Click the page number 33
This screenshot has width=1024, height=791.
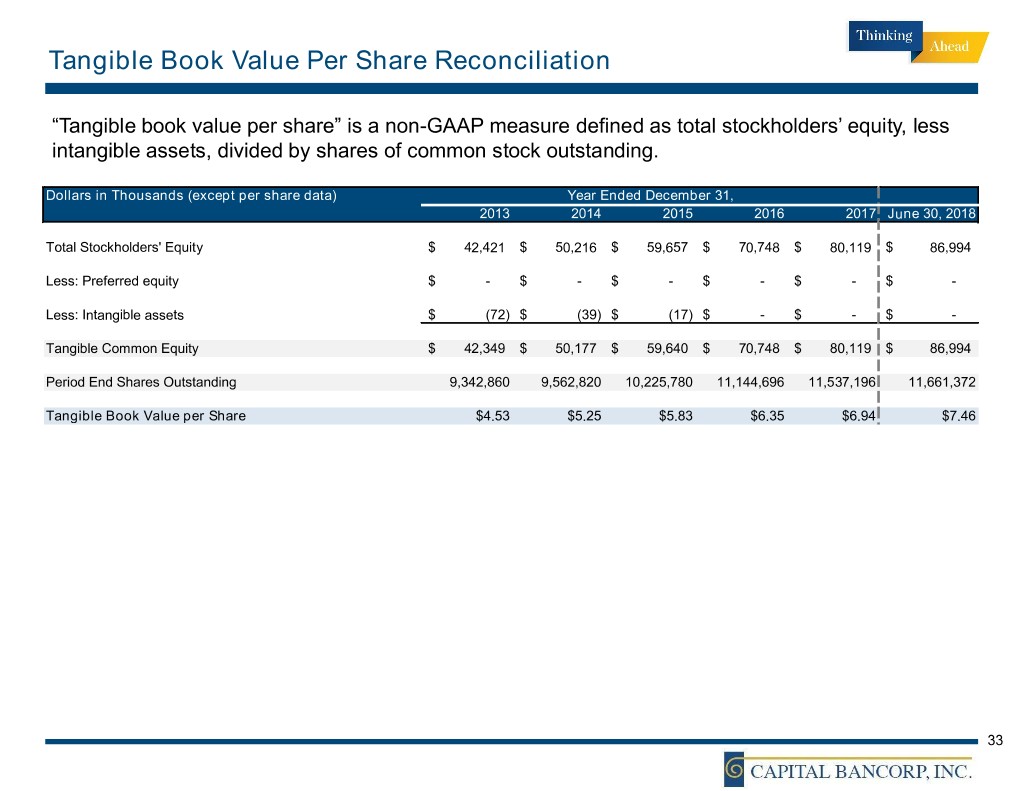(x=994, y=741)
